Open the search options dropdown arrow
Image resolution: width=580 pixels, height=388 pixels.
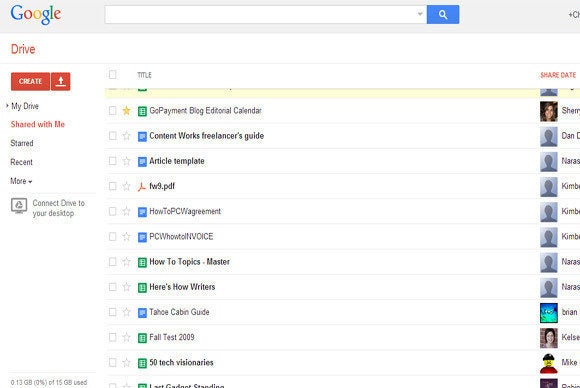tap(420, 14)
